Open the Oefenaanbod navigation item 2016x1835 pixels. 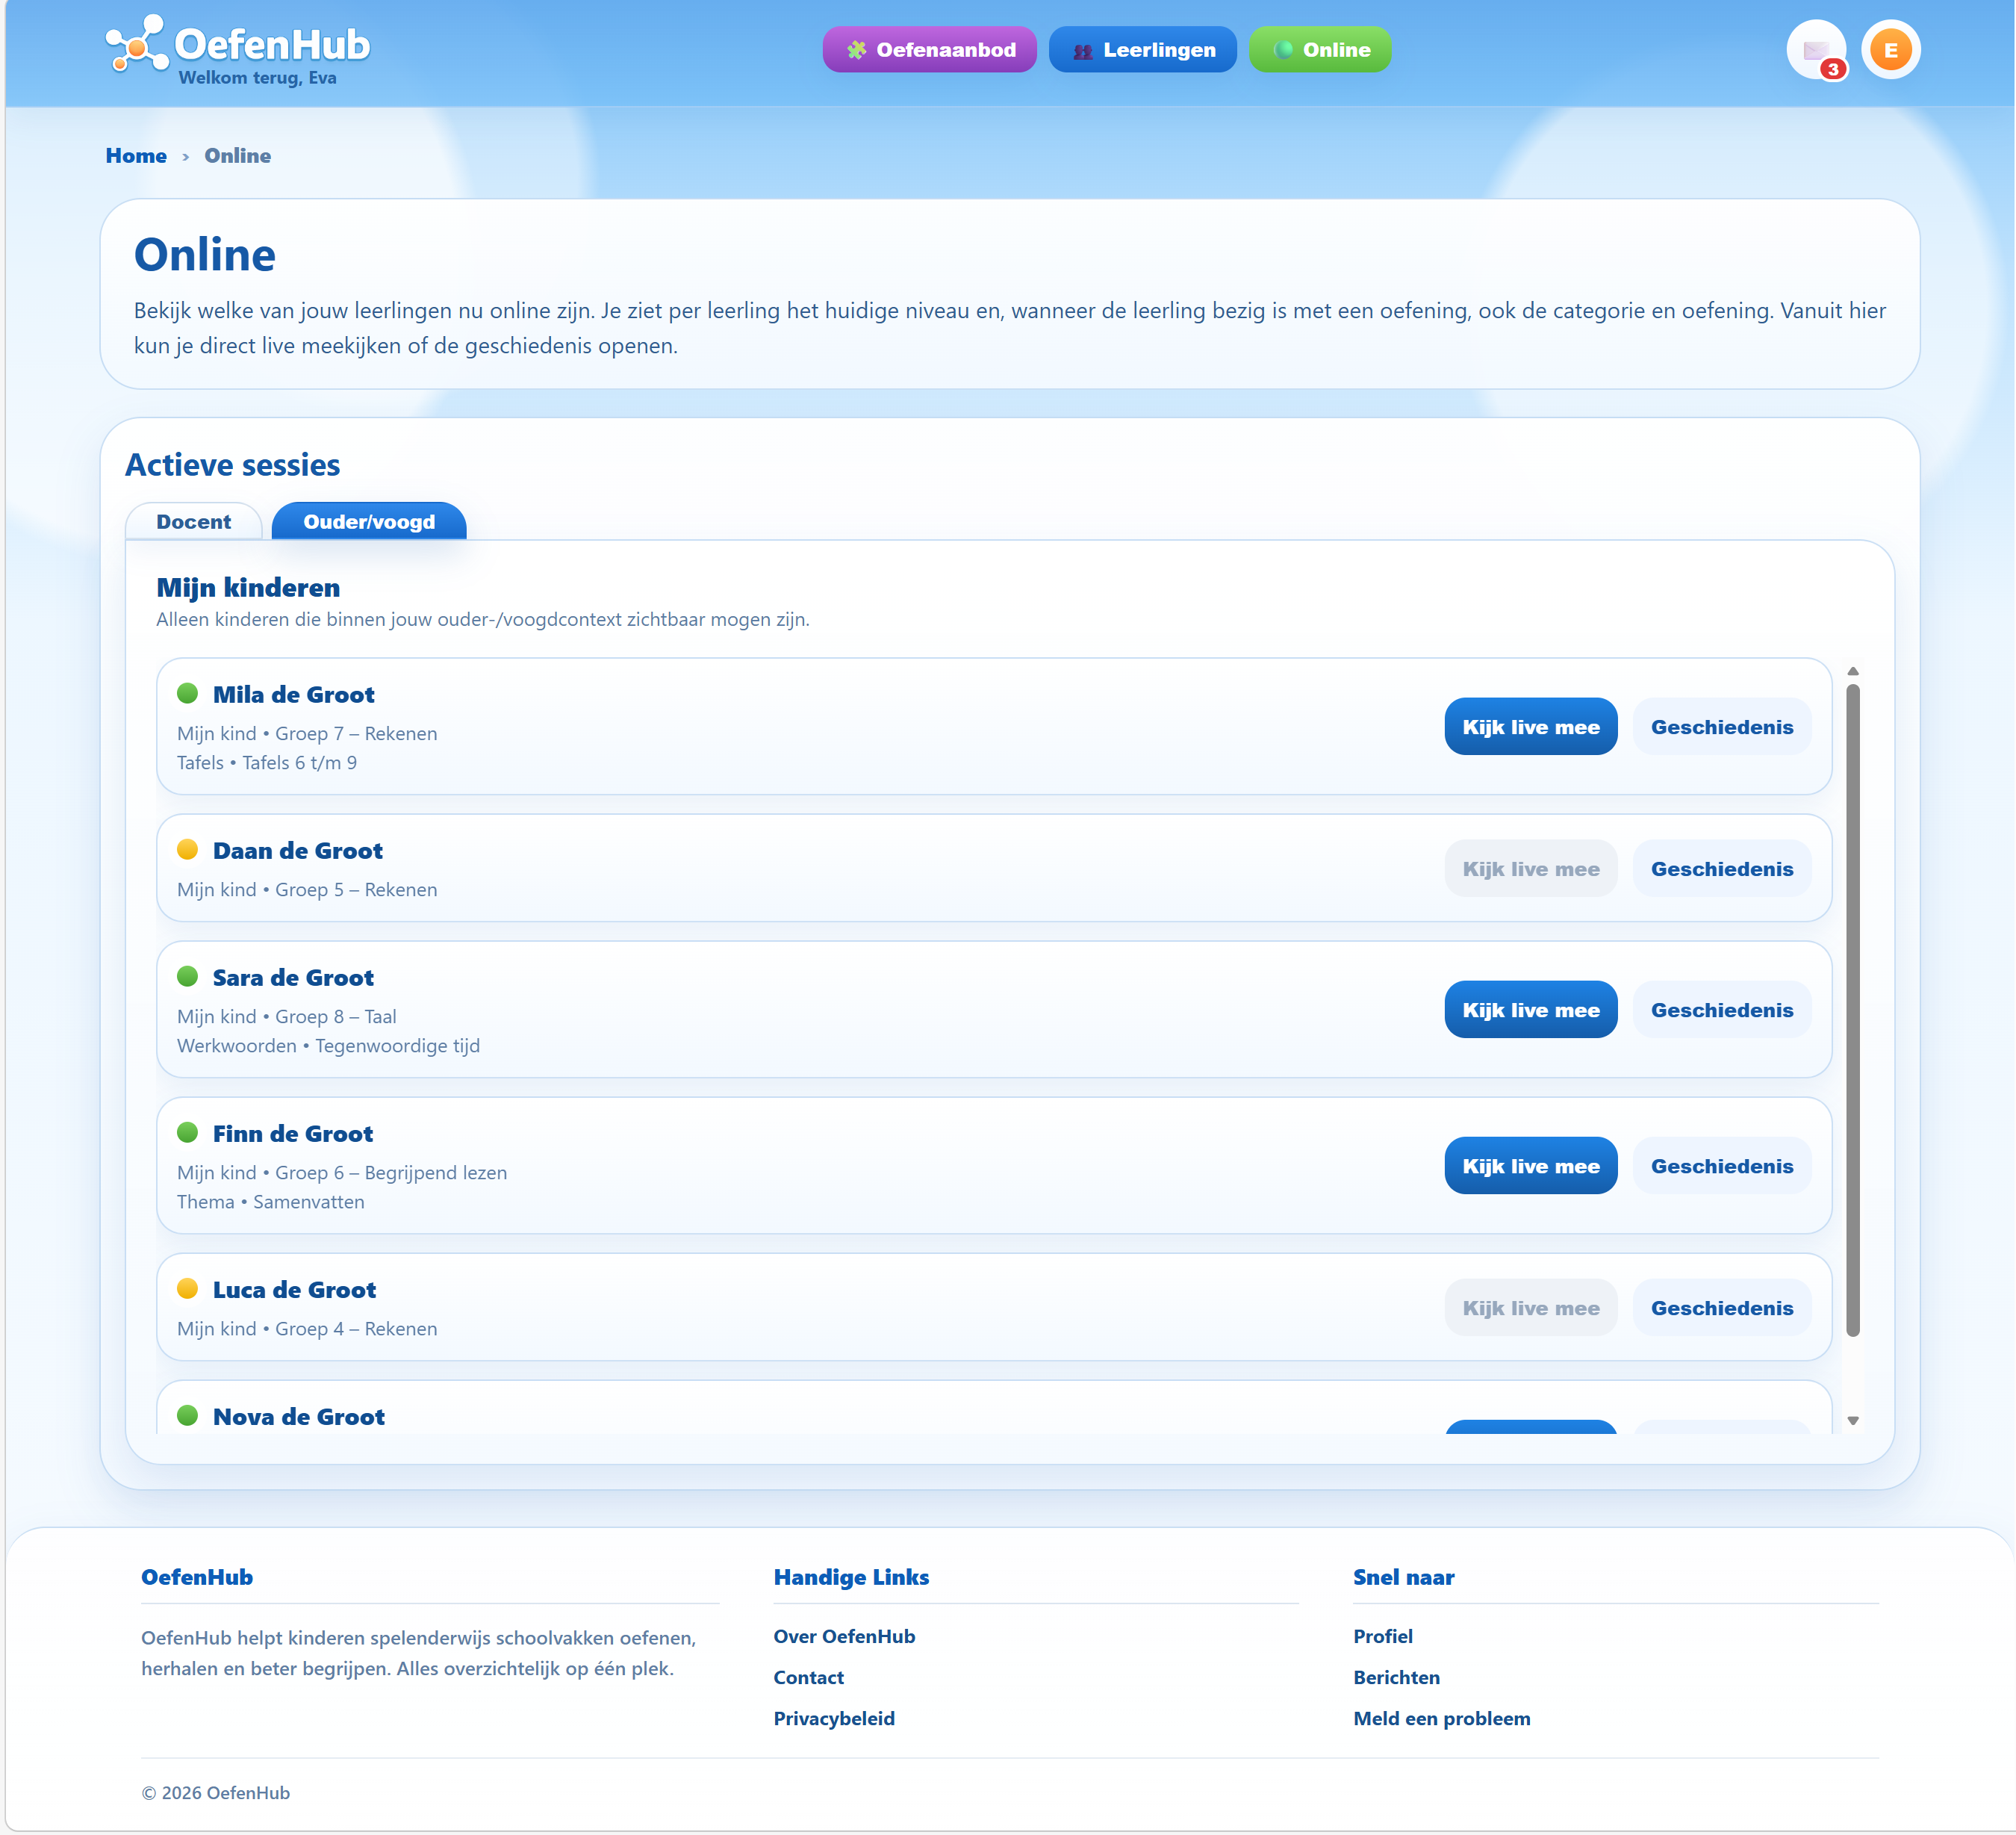930,50
